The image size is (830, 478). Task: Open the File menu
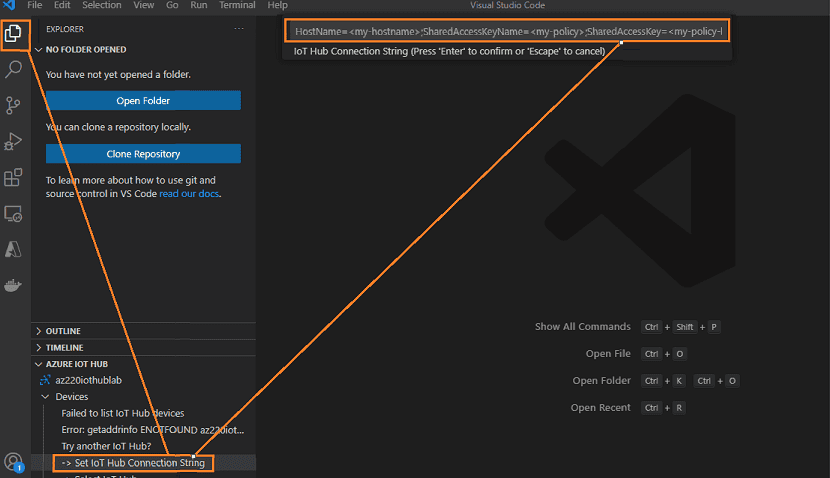(x=34, y=5)
